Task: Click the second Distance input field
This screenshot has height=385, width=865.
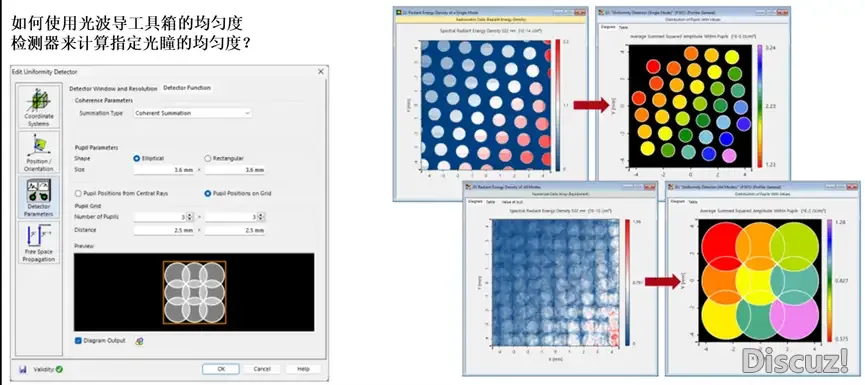Action: pyautogui.click(x=234, y=230)
